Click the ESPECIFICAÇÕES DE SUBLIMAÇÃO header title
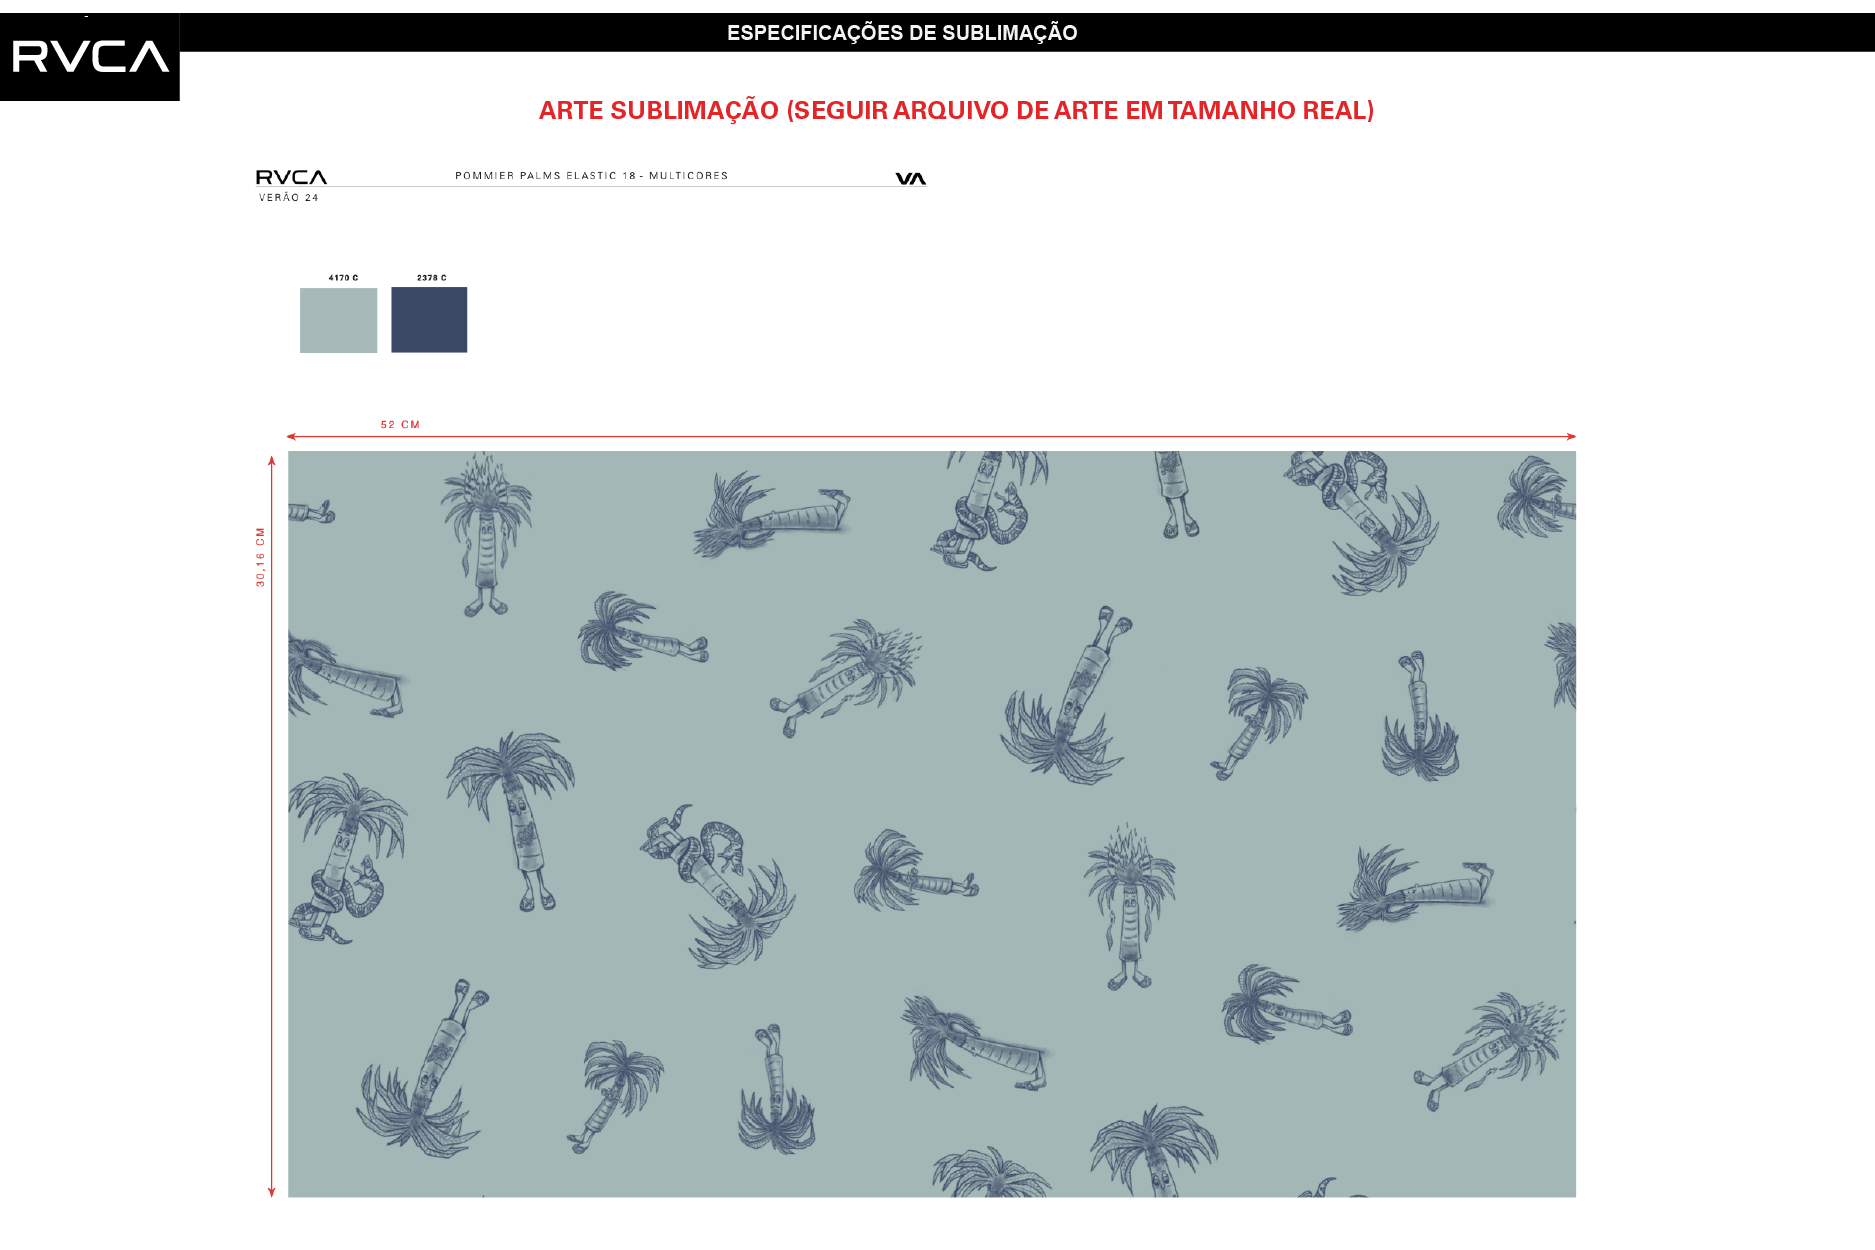 pos(902,33)
